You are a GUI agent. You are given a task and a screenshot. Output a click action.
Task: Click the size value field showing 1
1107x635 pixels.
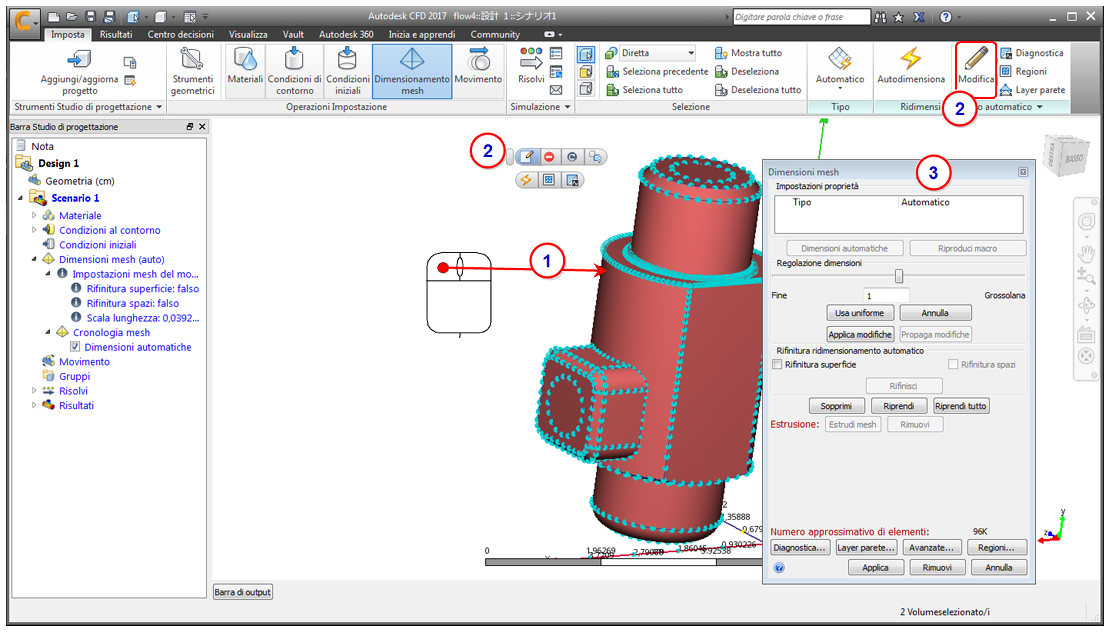(886, 295)
